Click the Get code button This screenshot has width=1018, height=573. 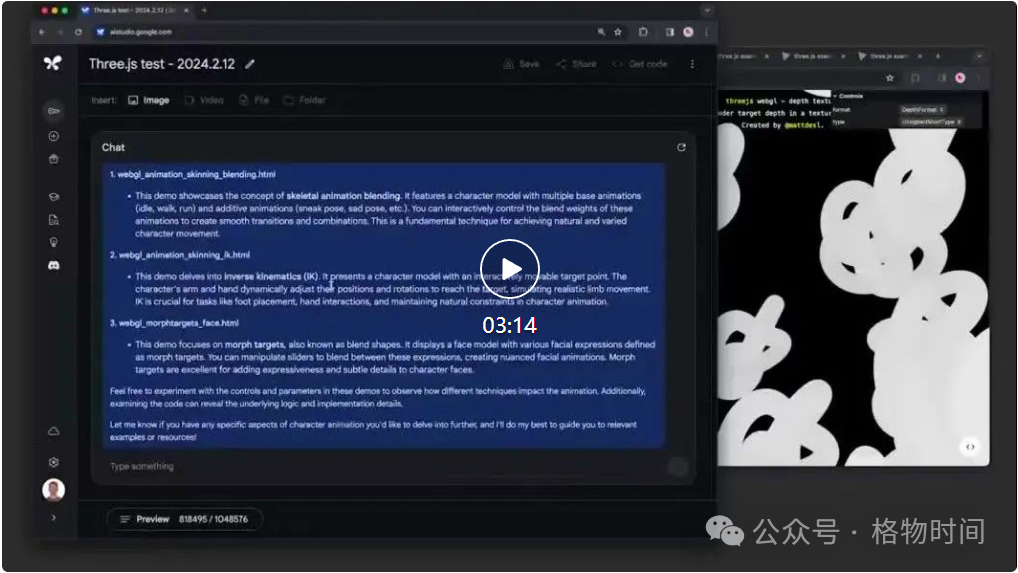click(640, 64)
